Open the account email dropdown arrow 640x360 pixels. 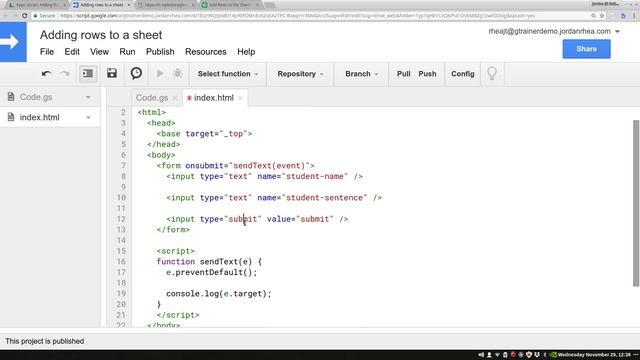(618, 31)
